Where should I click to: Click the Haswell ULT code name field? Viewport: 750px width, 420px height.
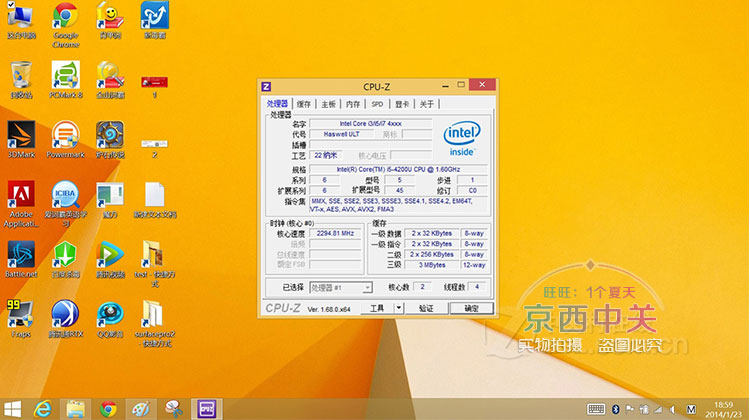click(342, 134)
